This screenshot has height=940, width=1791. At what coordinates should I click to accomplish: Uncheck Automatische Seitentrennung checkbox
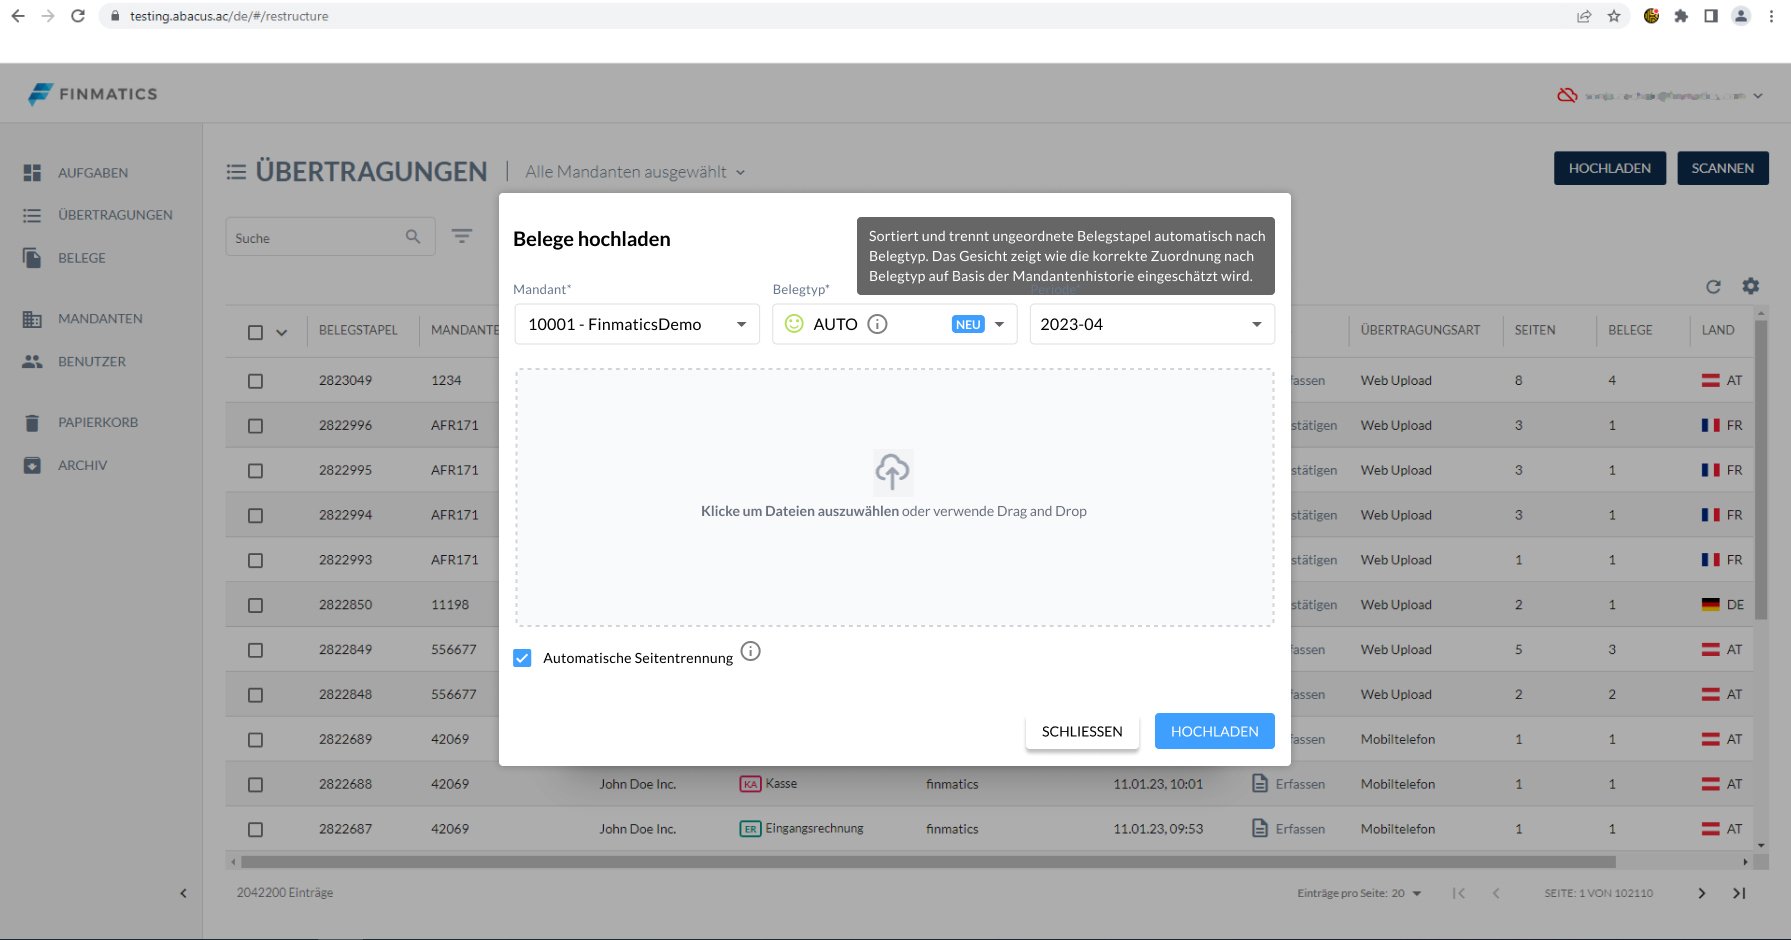coord(522,658)
